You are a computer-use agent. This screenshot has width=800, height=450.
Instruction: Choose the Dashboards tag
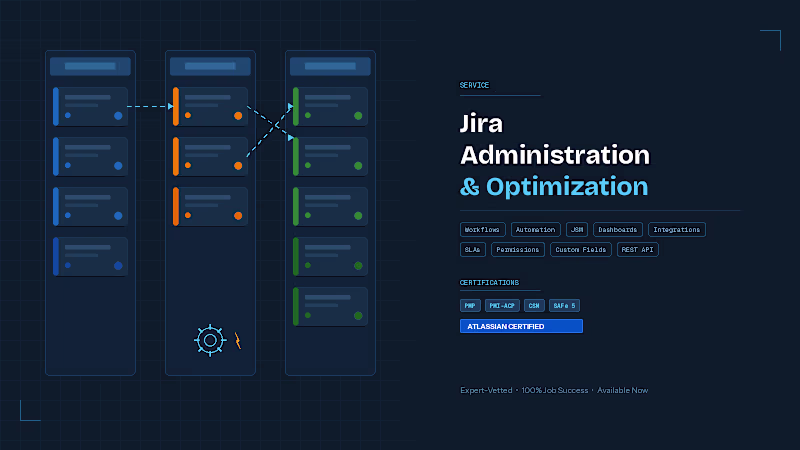(x=617, y=230)
